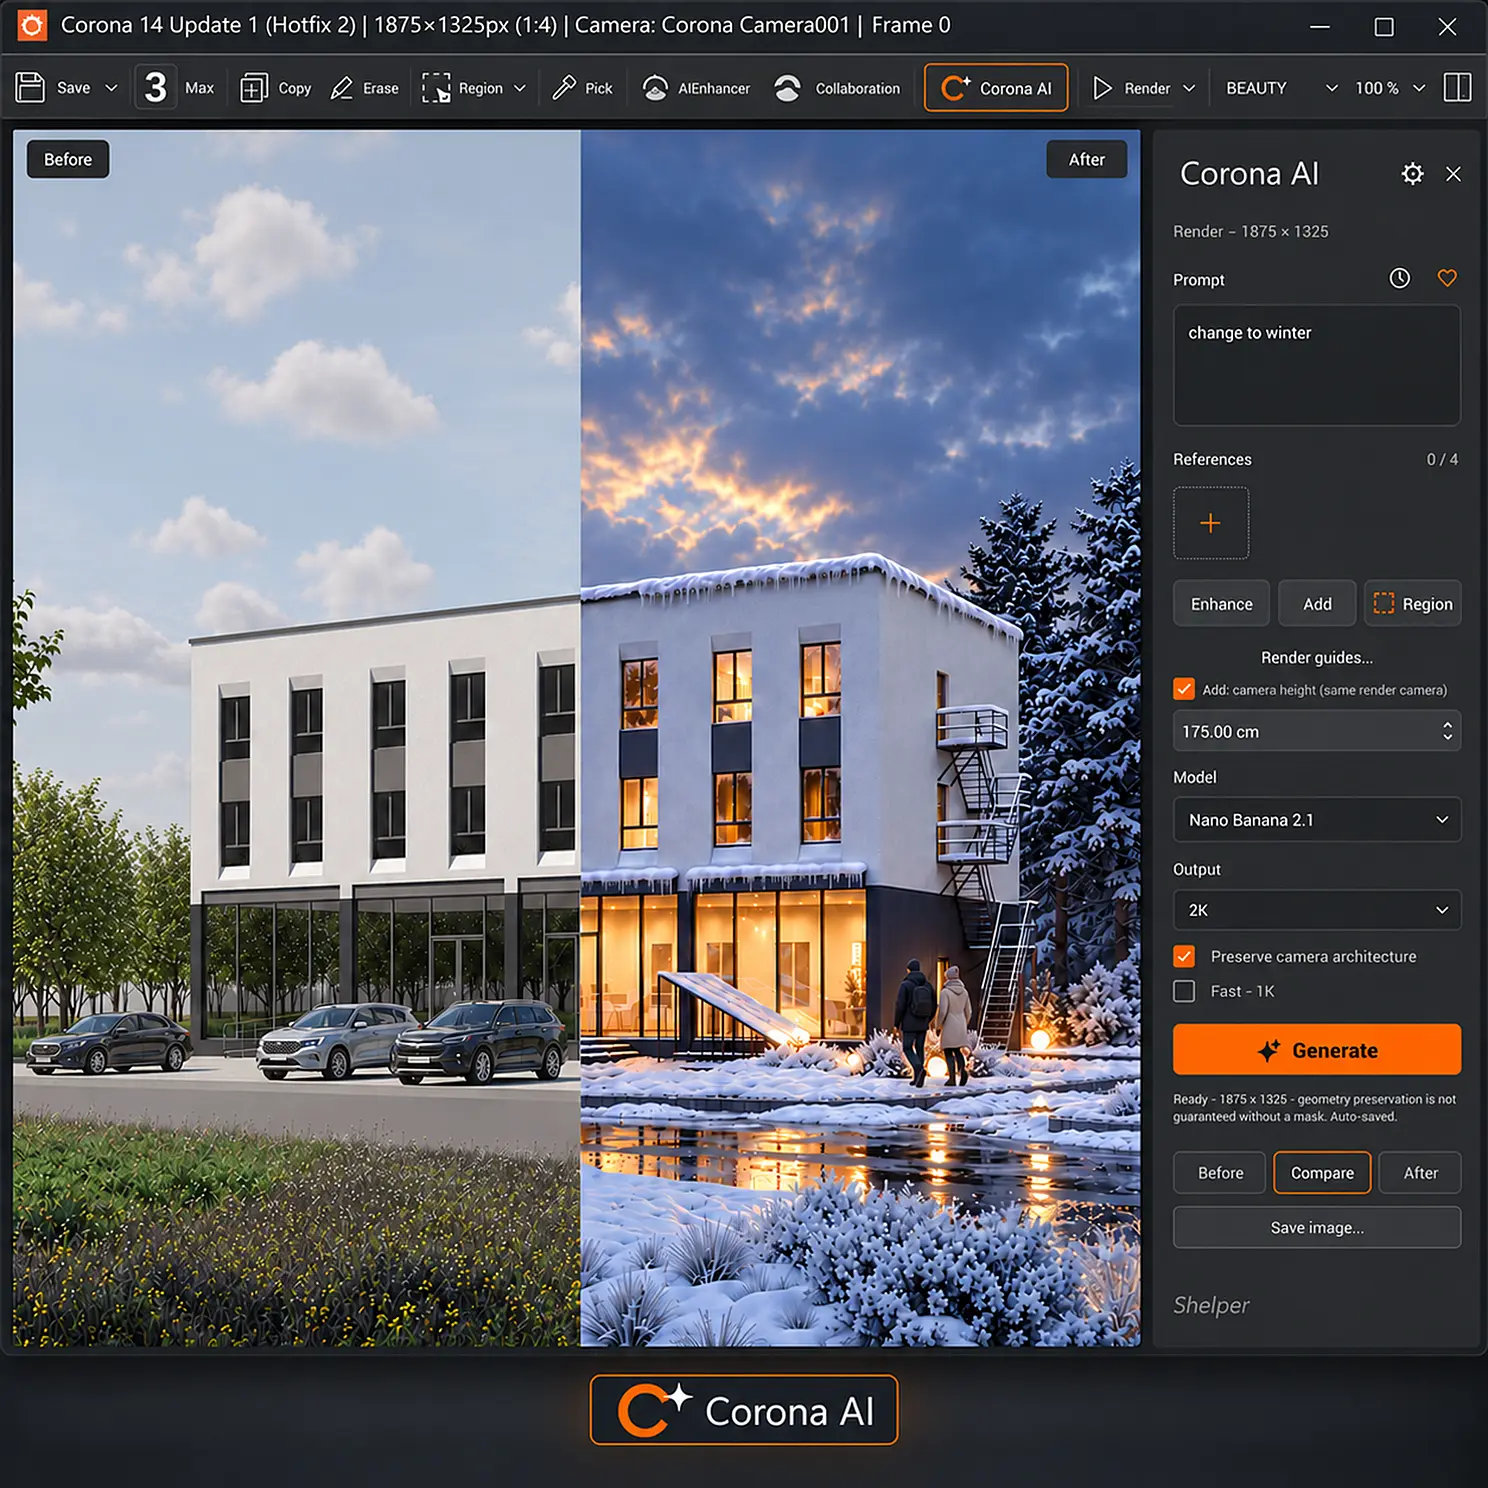Click the Before label on the viewport
The width and height of the screenshot is (1488, 1488).
(68, 159)
